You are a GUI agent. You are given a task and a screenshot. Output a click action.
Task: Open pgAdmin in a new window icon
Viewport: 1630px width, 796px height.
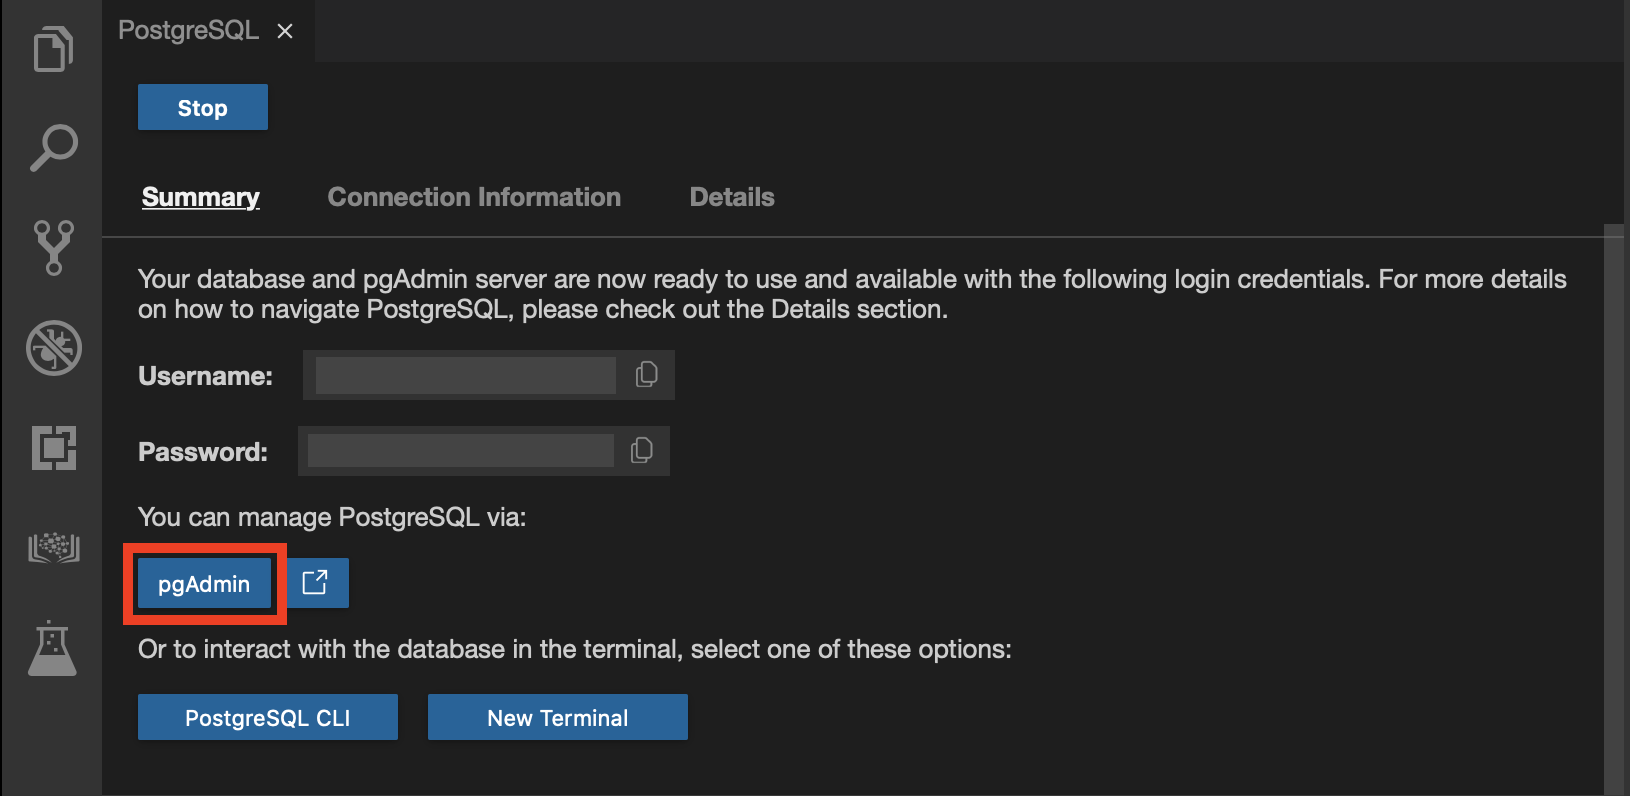pos(315,583)
